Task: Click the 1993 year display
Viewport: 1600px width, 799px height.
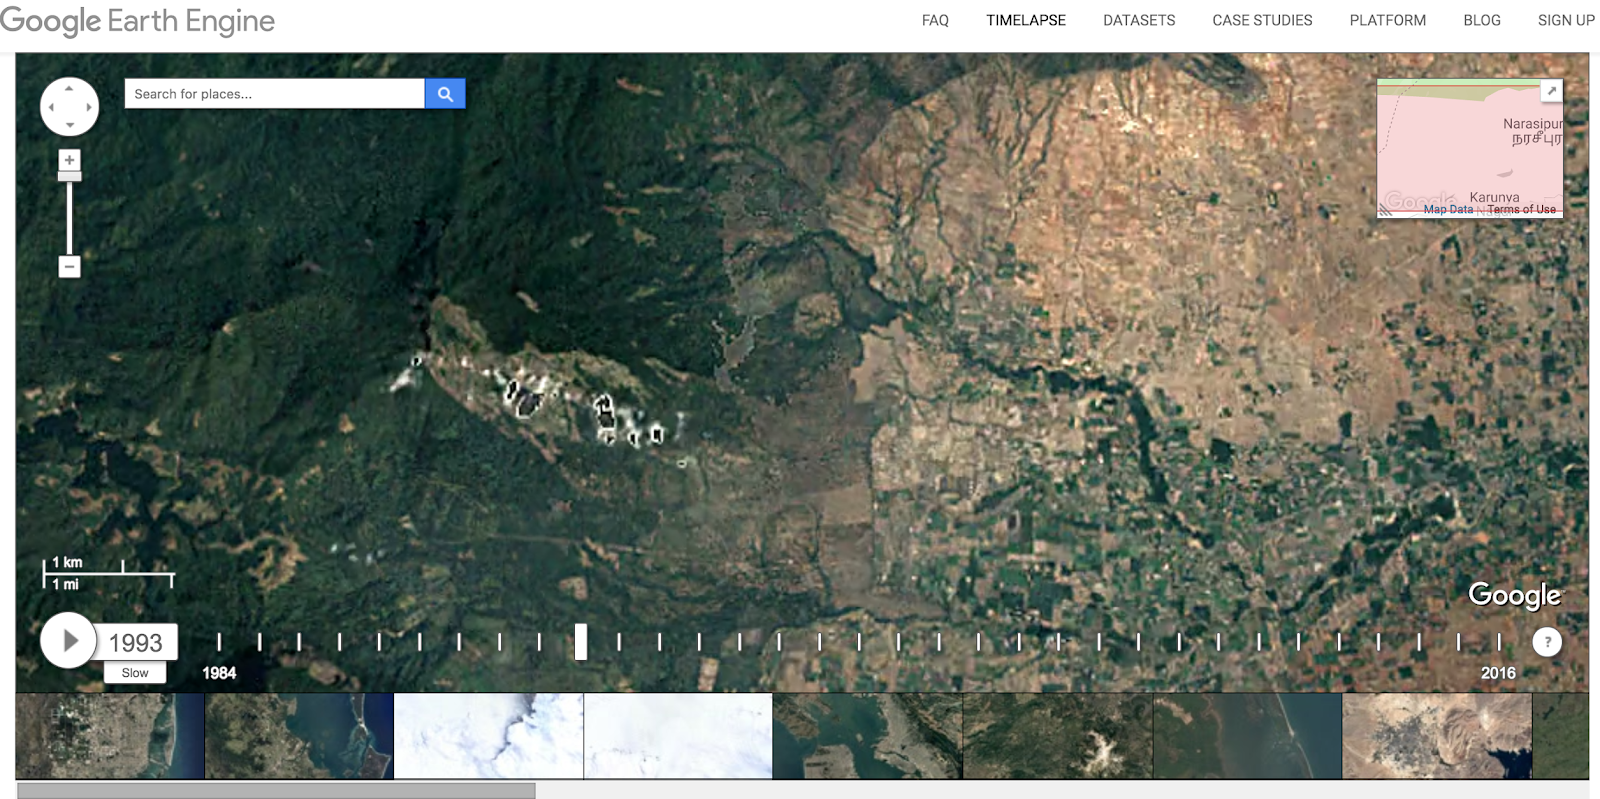Action: click(x=135, y=642)
